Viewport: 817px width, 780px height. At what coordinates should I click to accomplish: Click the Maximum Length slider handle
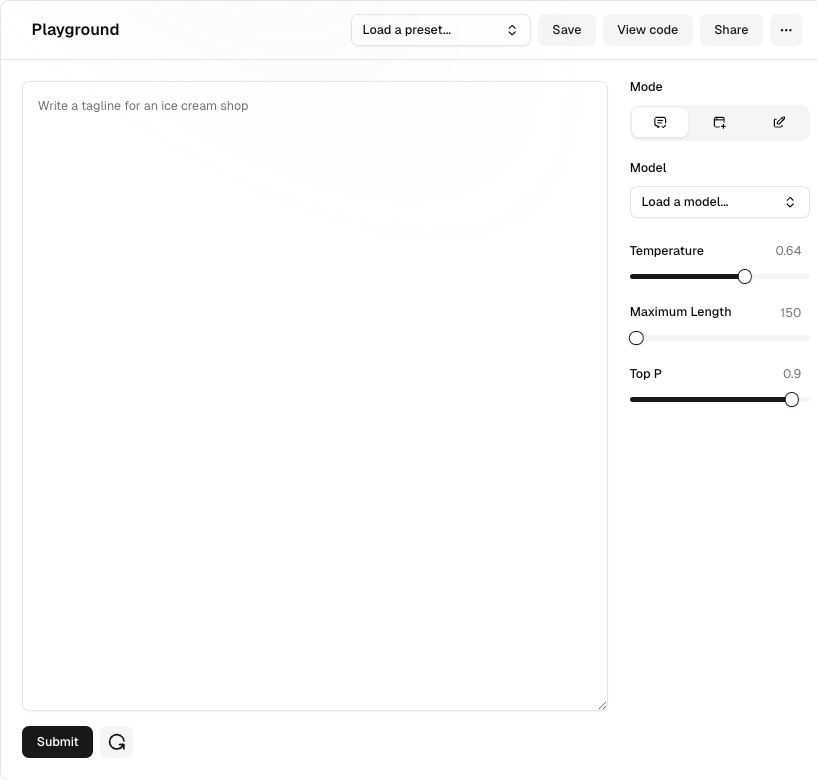click(636, 338)
